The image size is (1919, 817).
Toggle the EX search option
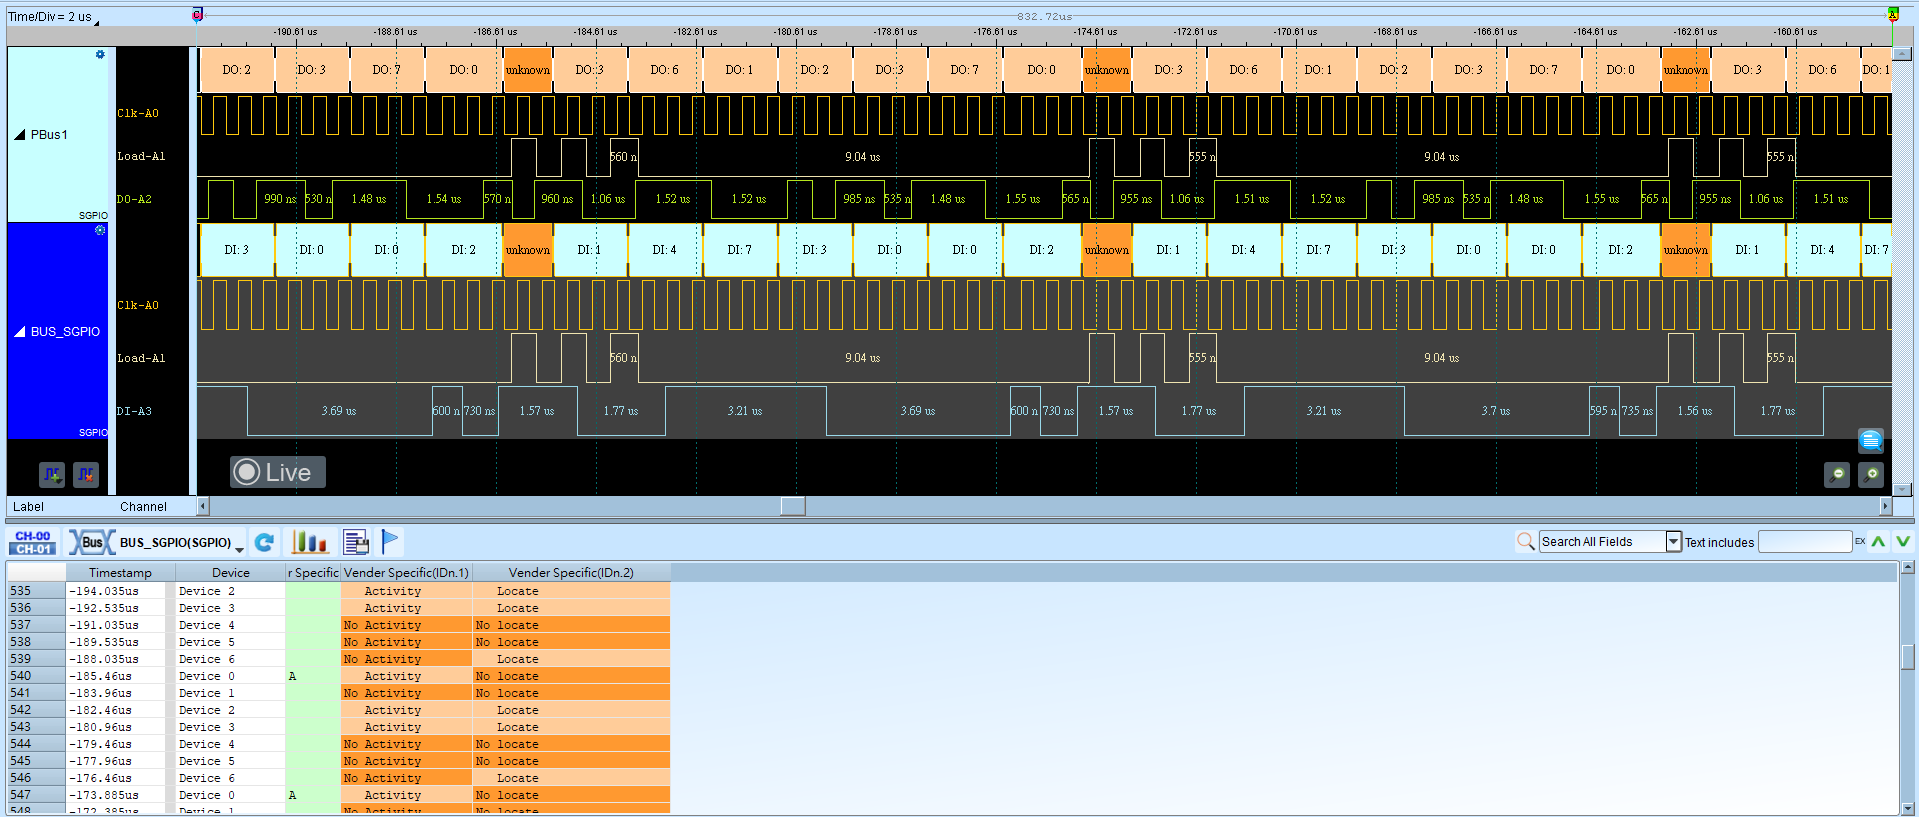tap(1860, 541)
